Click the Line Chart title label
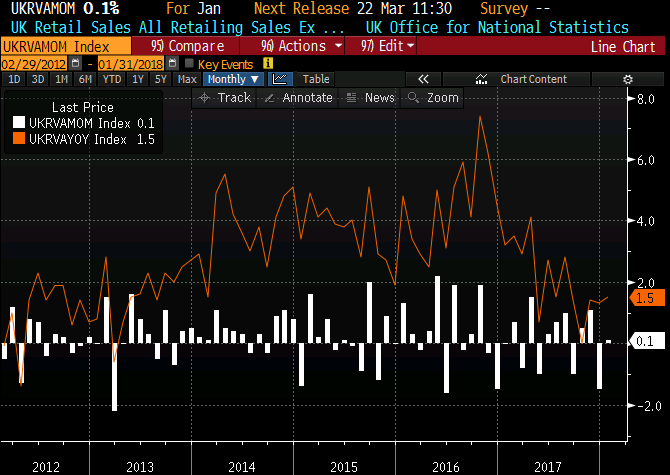670x475 pixels. tap(623, 47)
